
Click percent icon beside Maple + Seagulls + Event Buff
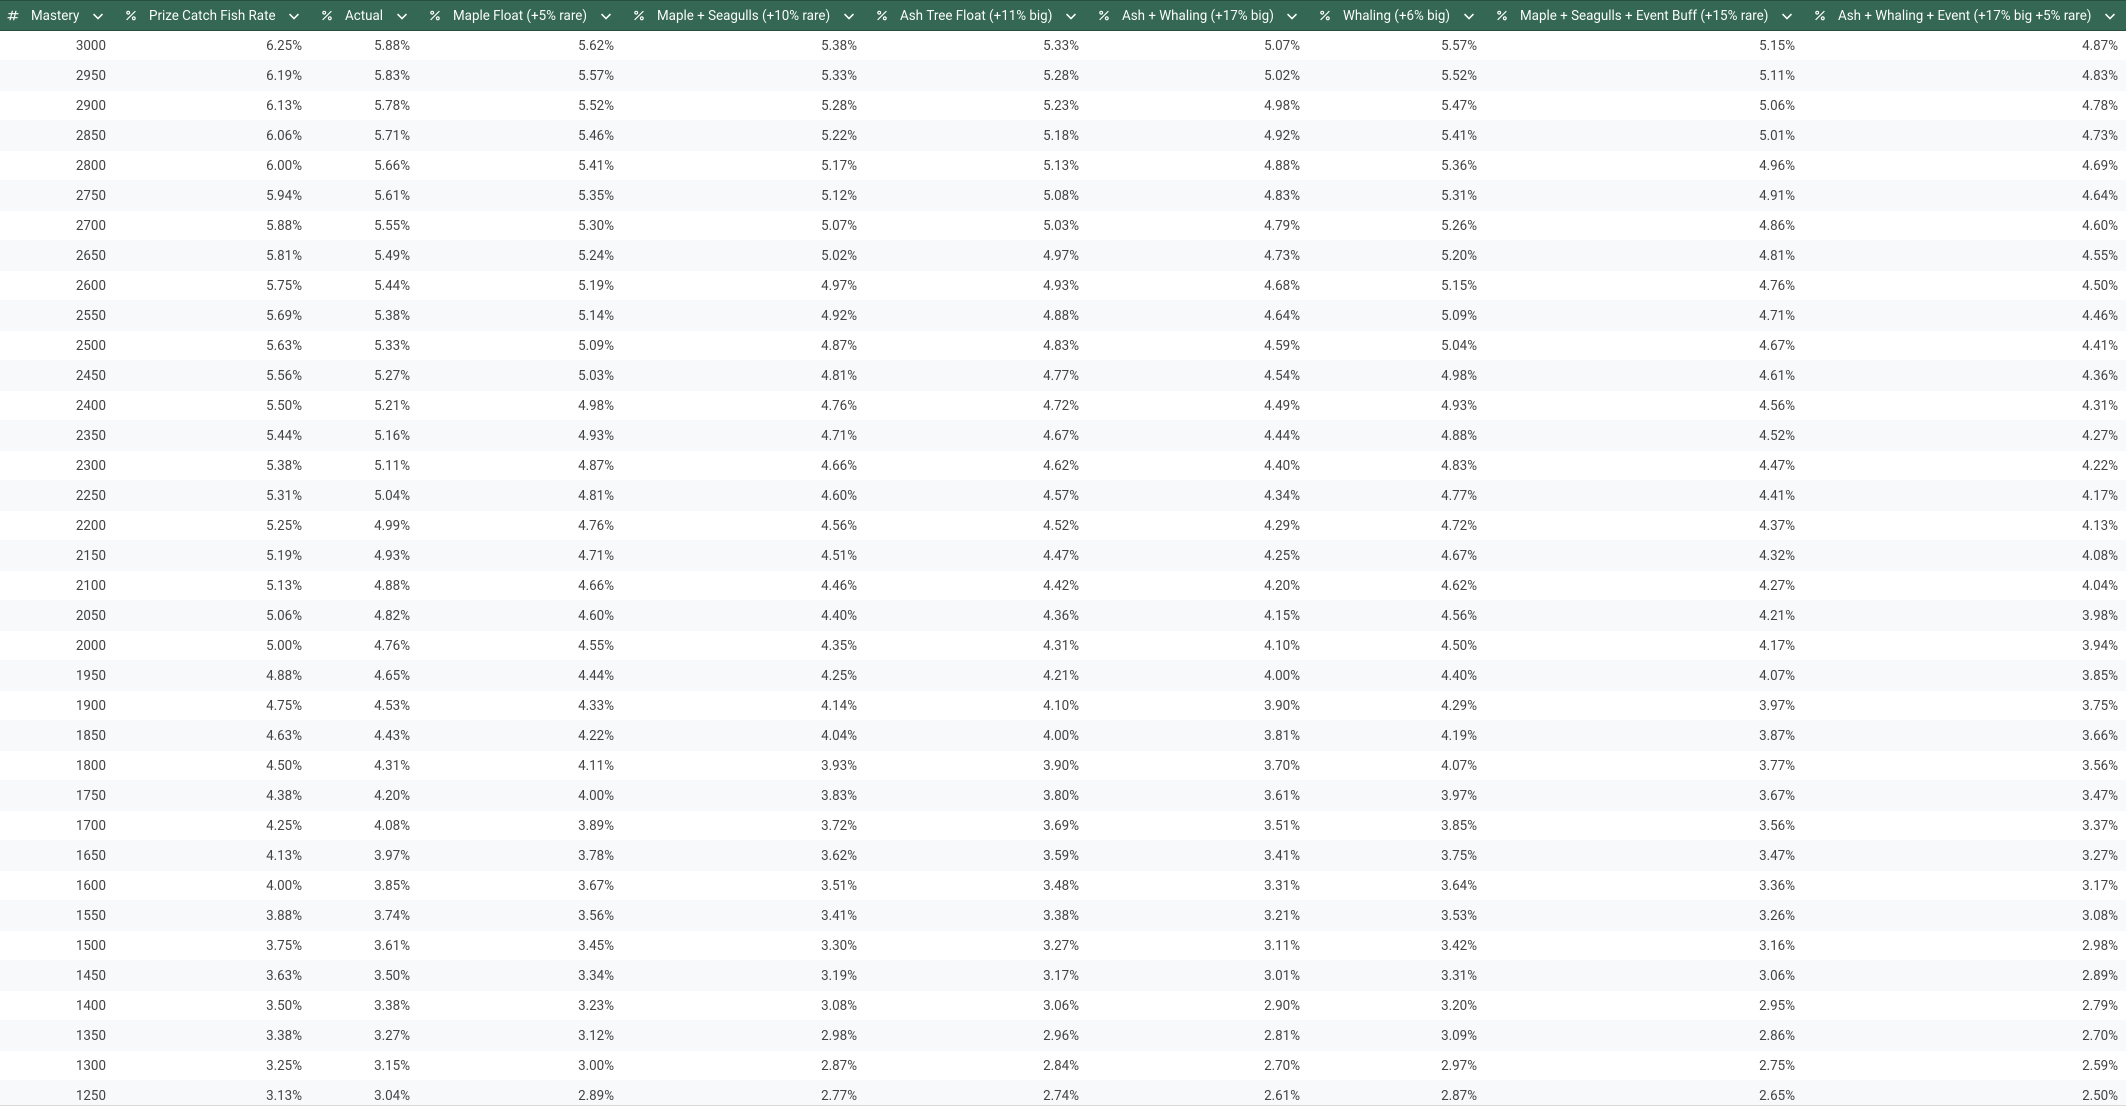[1502, 16]
